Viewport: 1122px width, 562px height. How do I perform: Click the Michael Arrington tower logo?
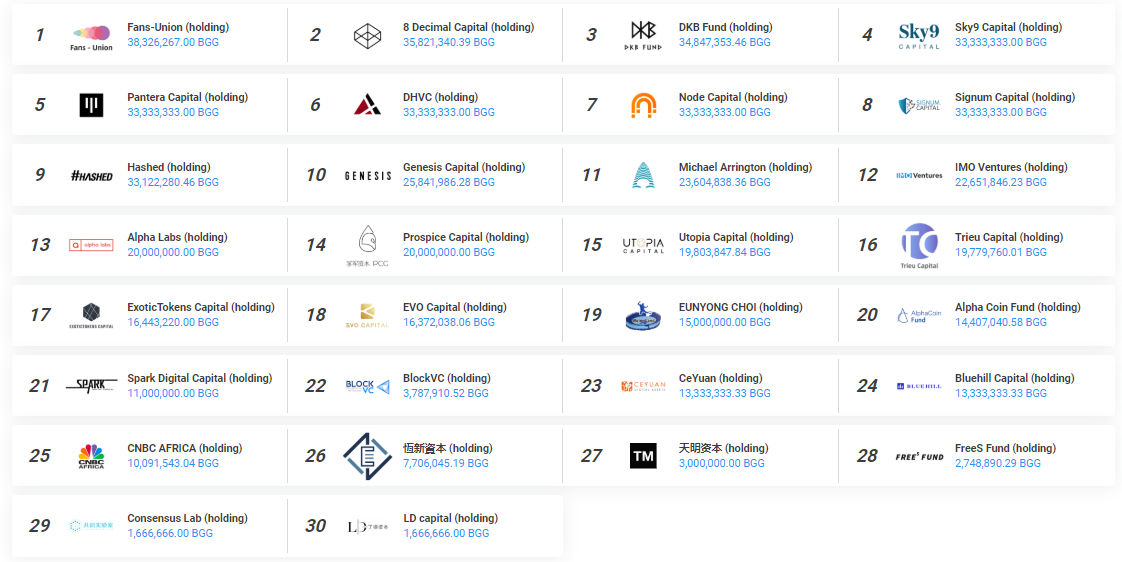[x=643, y=175]
